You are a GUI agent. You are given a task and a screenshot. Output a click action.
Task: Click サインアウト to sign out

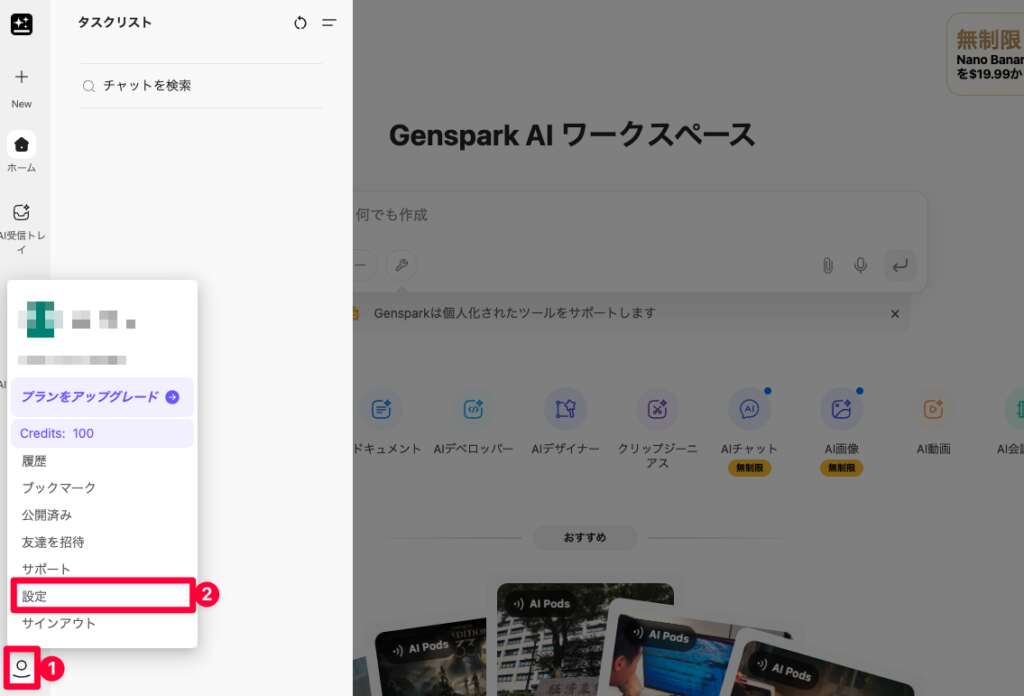point(59,623)
